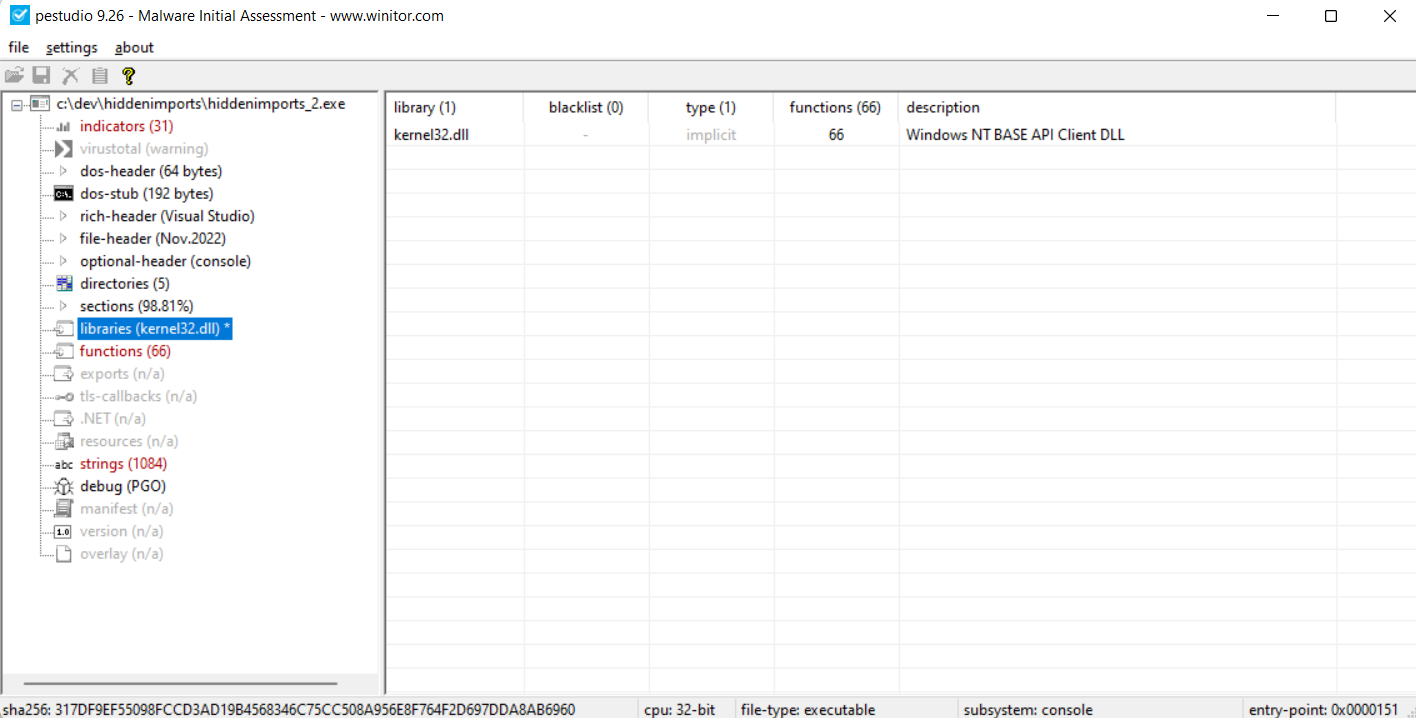Click the libraries node icon

coord(63,329)
